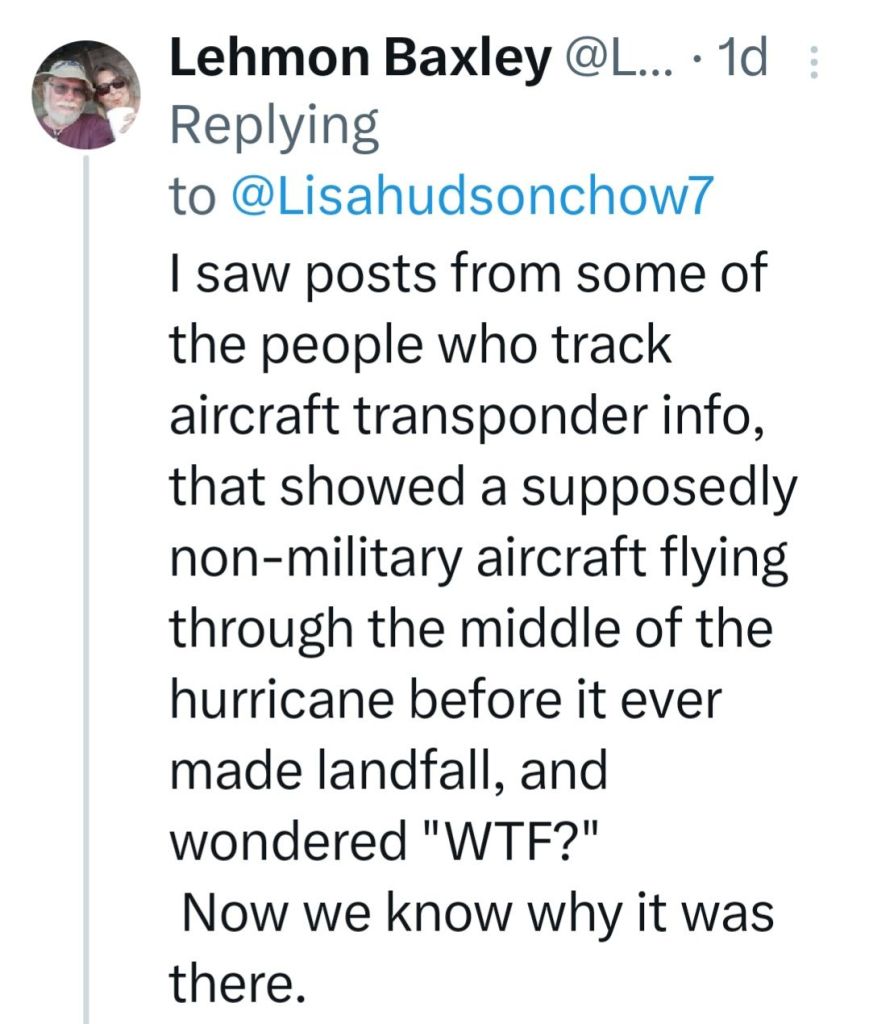The width and height of the screenshot is (869, 1024).
Task: Click Lehmon Baxley's profile avatar
Action: (x=88, y=95)
